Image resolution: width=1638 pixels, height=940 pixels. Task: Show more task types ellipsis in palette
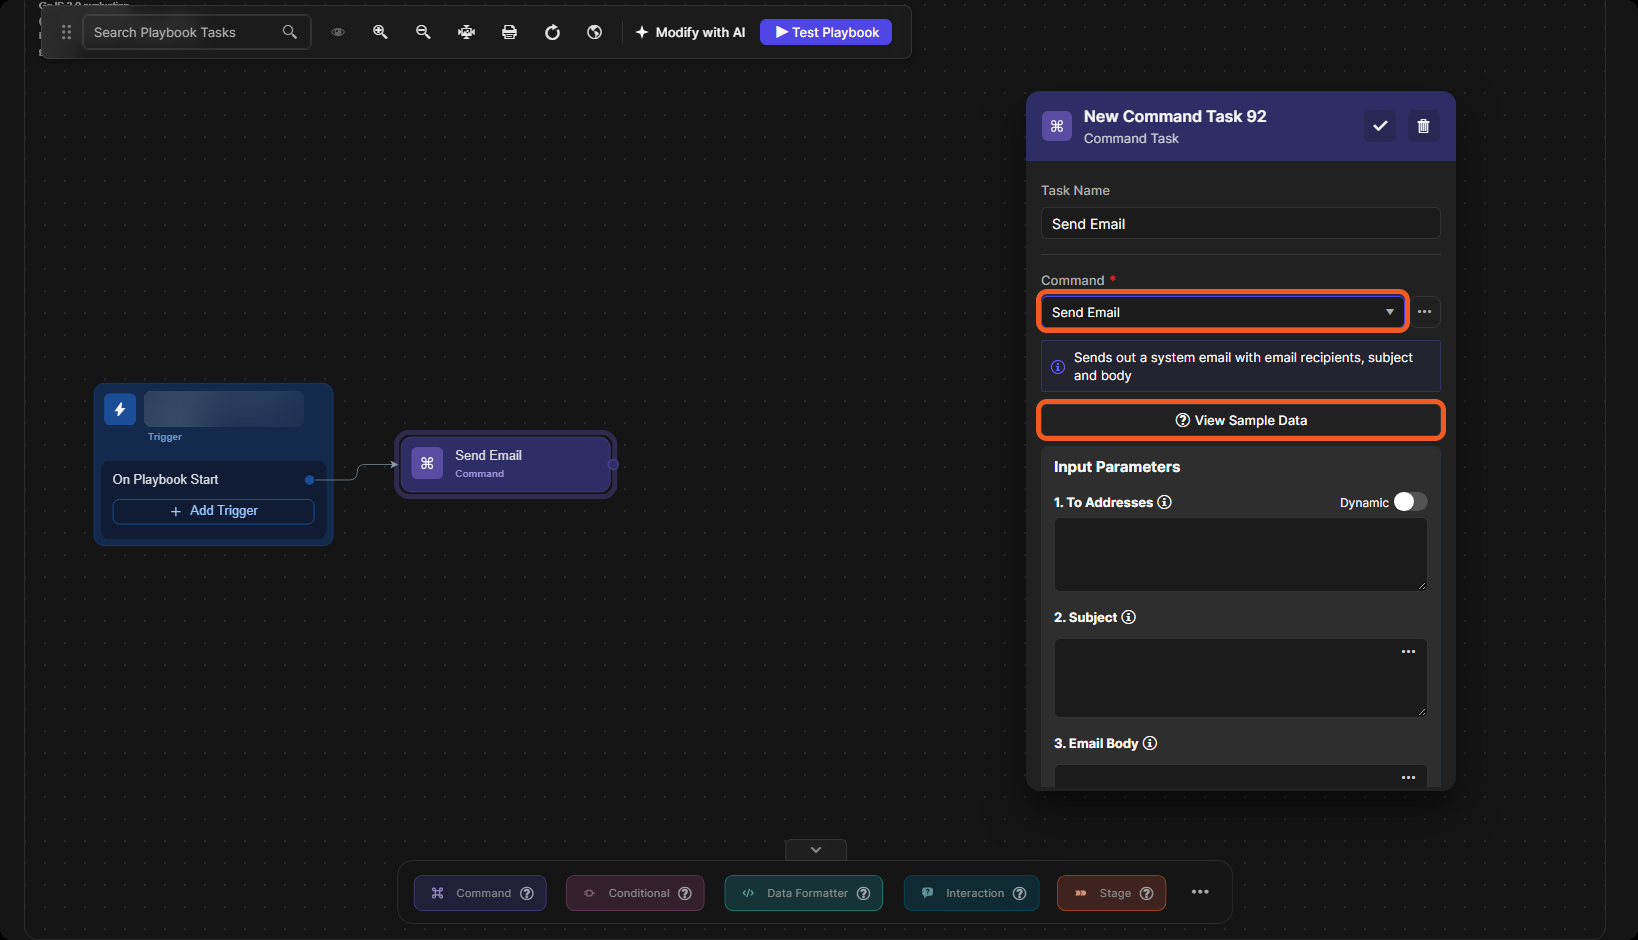(1200, 892)
